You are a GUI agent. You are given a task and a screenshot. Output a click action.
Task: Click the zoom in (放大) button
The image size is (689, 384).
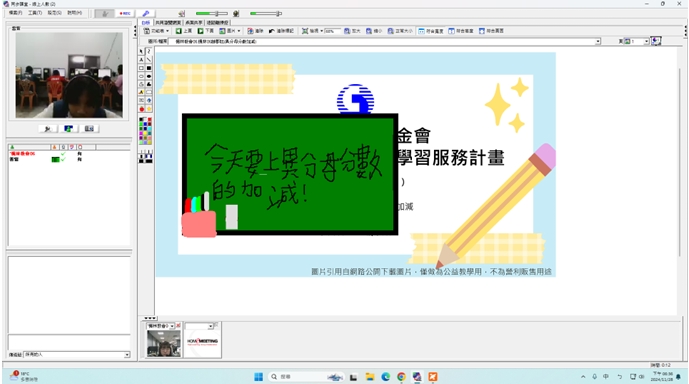click(352, 31)
